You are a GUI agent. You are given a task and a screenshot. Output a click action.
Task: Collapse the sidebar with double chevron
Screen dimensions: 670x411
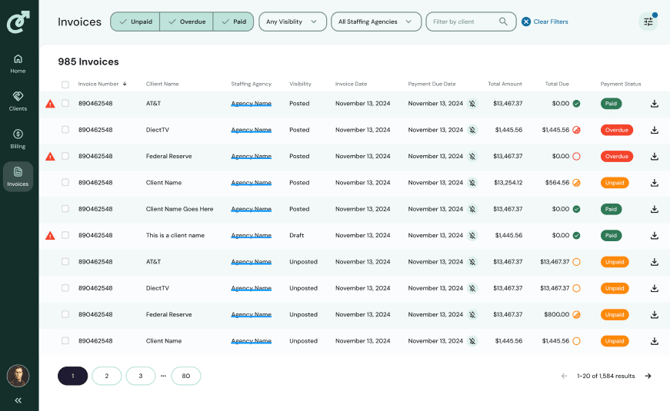pyautogui.click(x=18, y=400)
